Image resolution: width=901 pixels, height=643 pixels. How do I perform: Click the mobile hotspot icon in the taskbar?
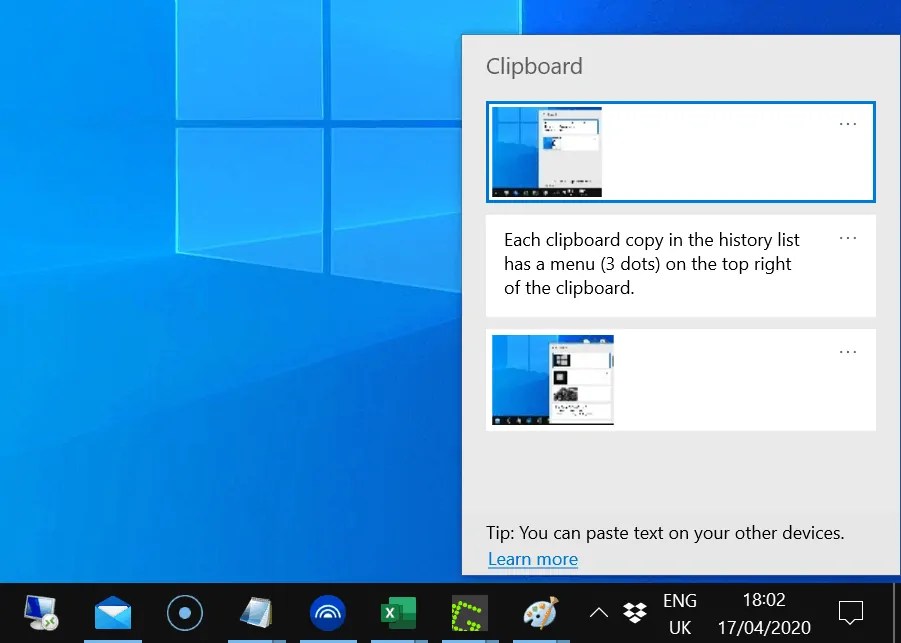point(327,613)
